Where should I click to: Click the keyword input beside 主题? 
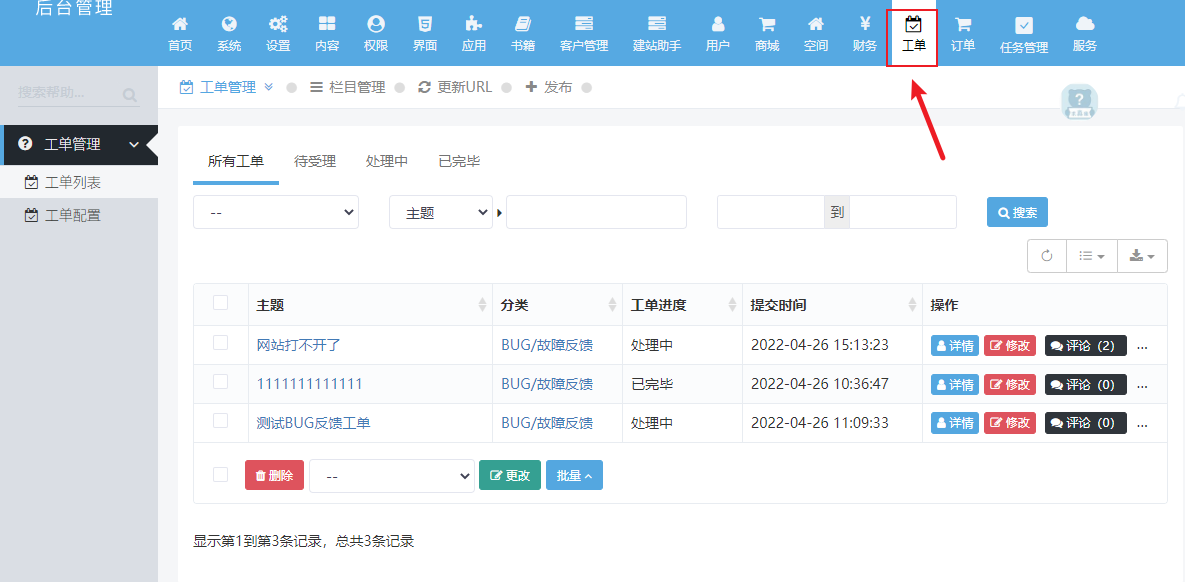[x=596, y=212]
